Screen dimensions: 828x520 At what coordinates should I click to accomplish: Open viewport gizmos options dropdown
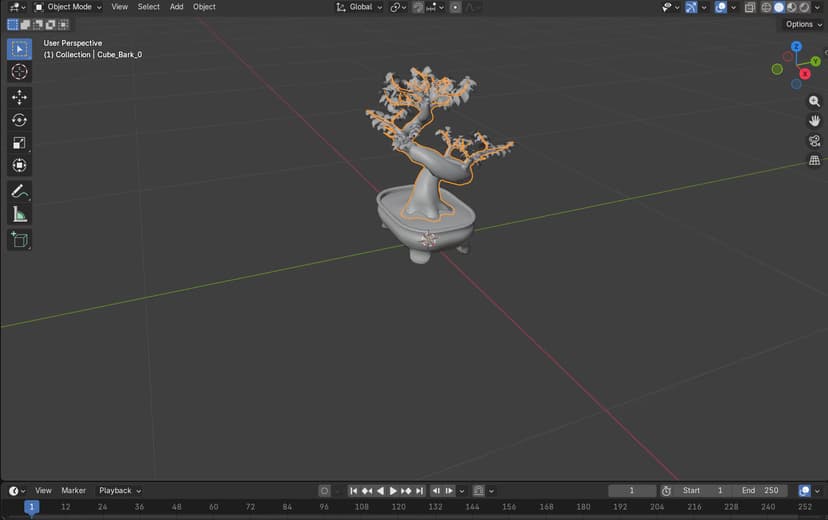point(703,7)
